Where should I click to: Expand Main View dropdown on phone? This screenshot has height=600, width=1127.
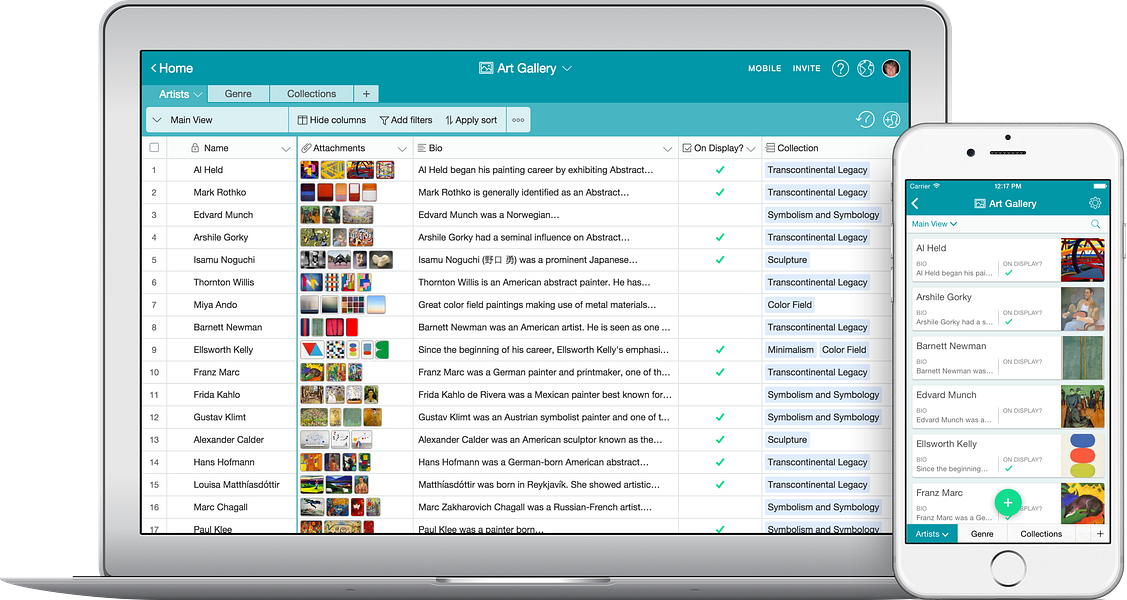coord(953,224)
